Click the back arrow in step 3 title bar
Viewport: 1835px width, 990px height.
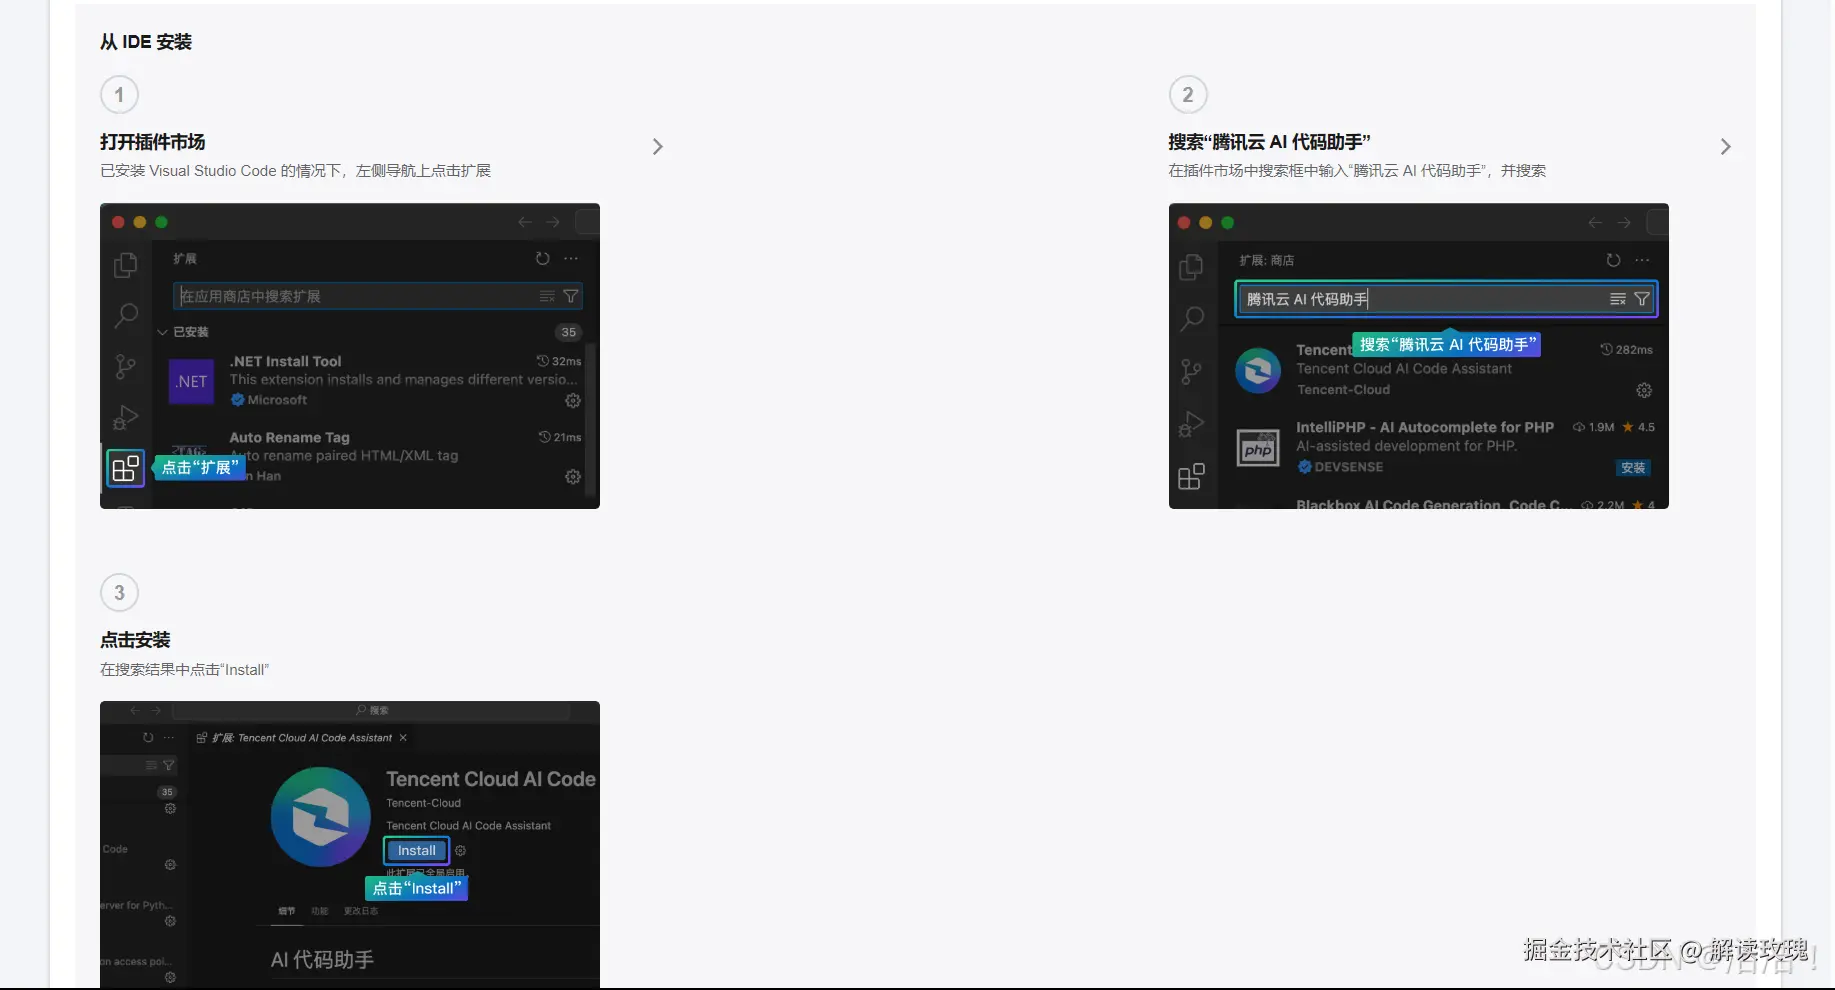tap(135, 710)
